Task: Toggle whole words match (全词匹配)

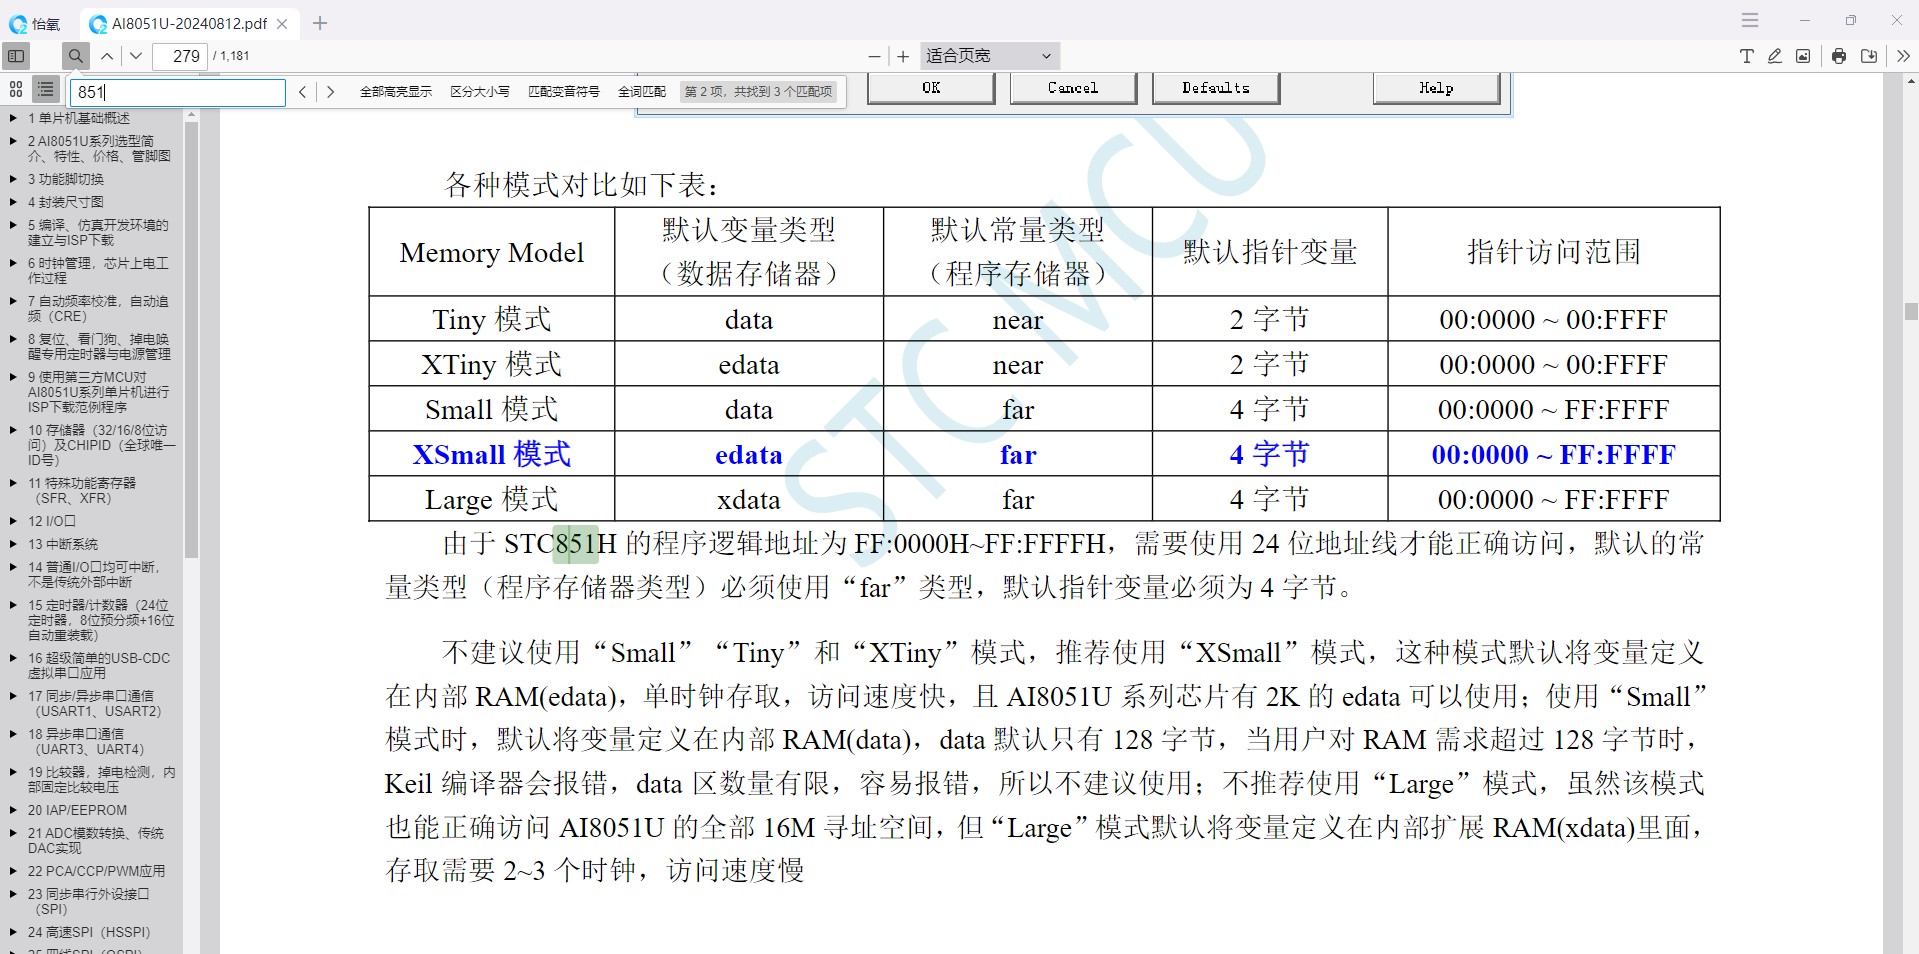Action: [x=642, y=92]
